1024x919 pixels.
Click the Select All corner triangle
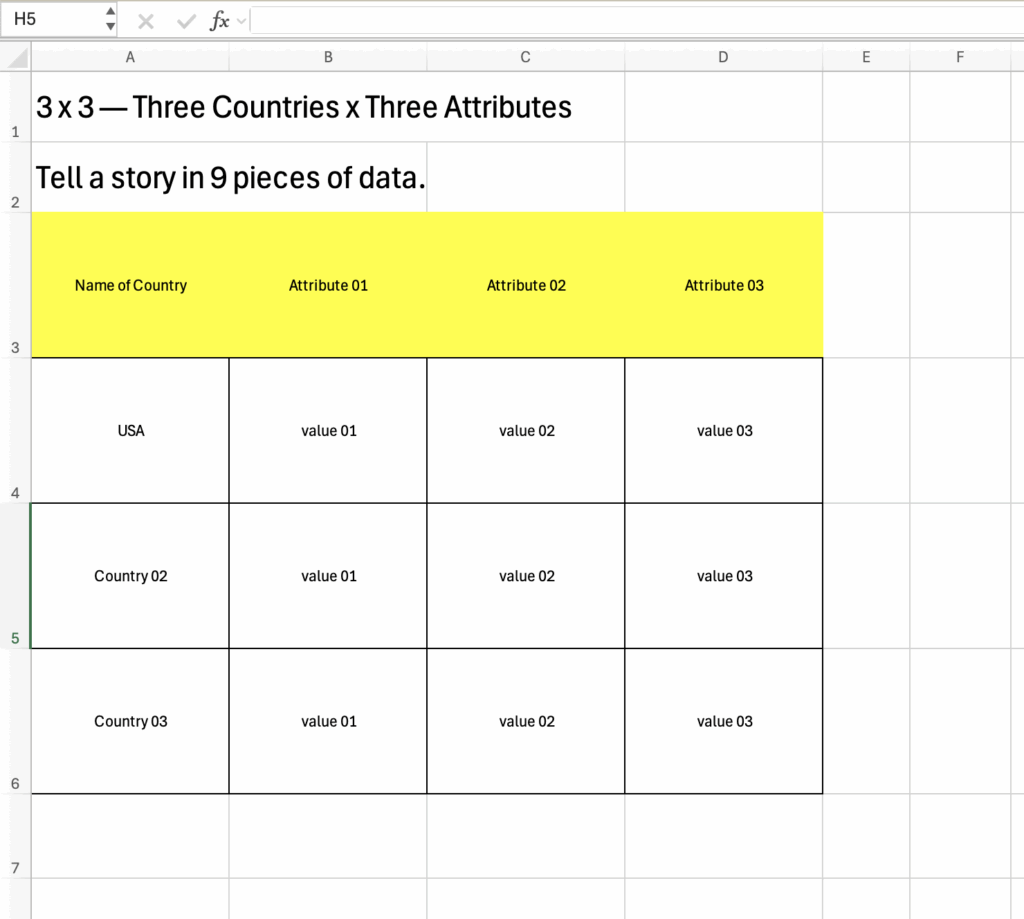click(x=17, y=58)
